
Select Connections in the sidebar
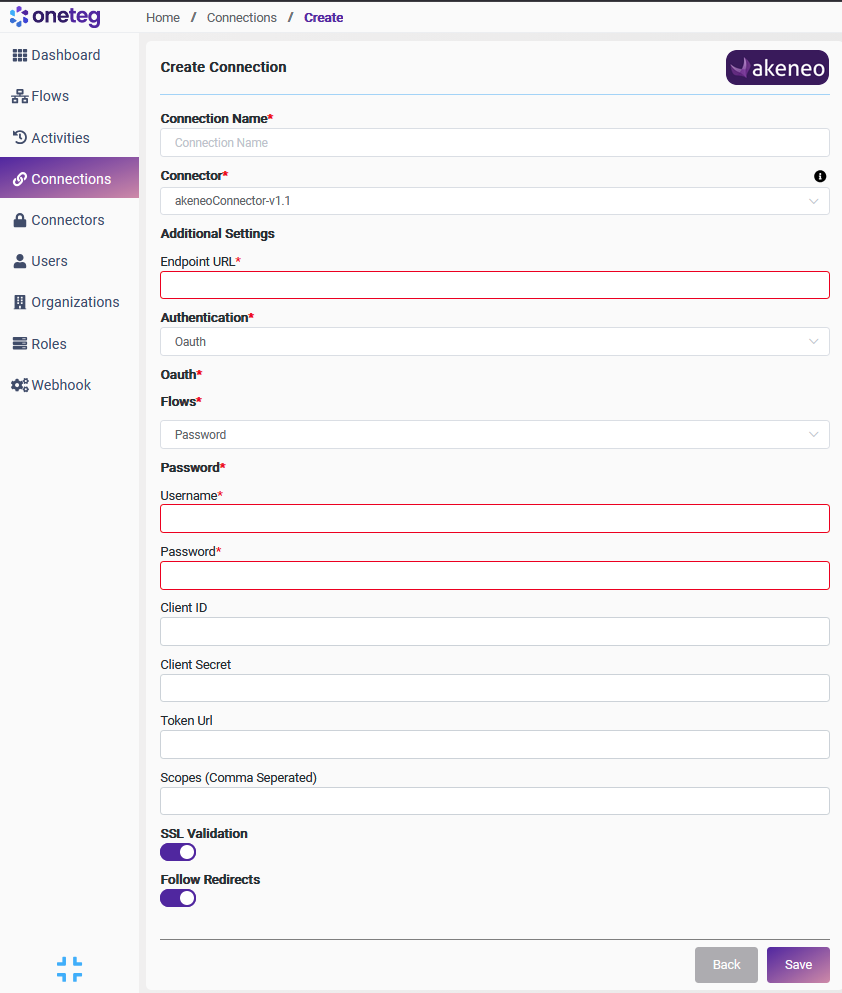70,179
